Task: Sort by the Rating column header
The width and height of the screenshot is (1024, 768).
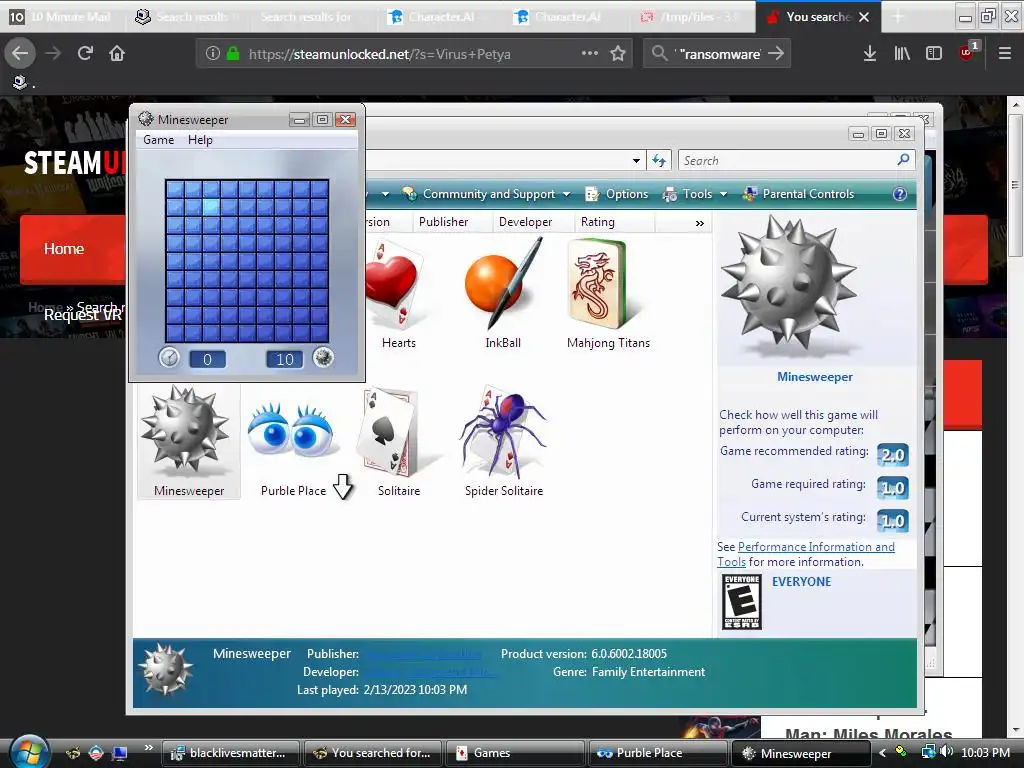Action: 598,222
